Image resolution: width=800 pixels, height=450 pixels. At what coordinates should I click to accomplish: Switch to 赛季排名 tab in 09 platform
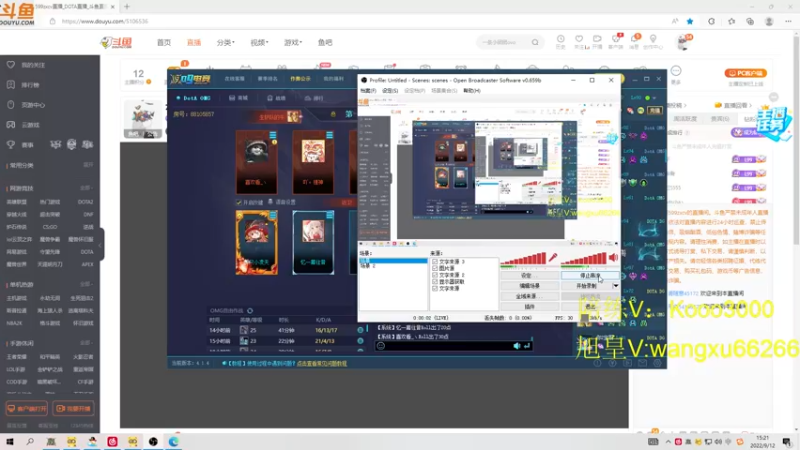[267, 79]
